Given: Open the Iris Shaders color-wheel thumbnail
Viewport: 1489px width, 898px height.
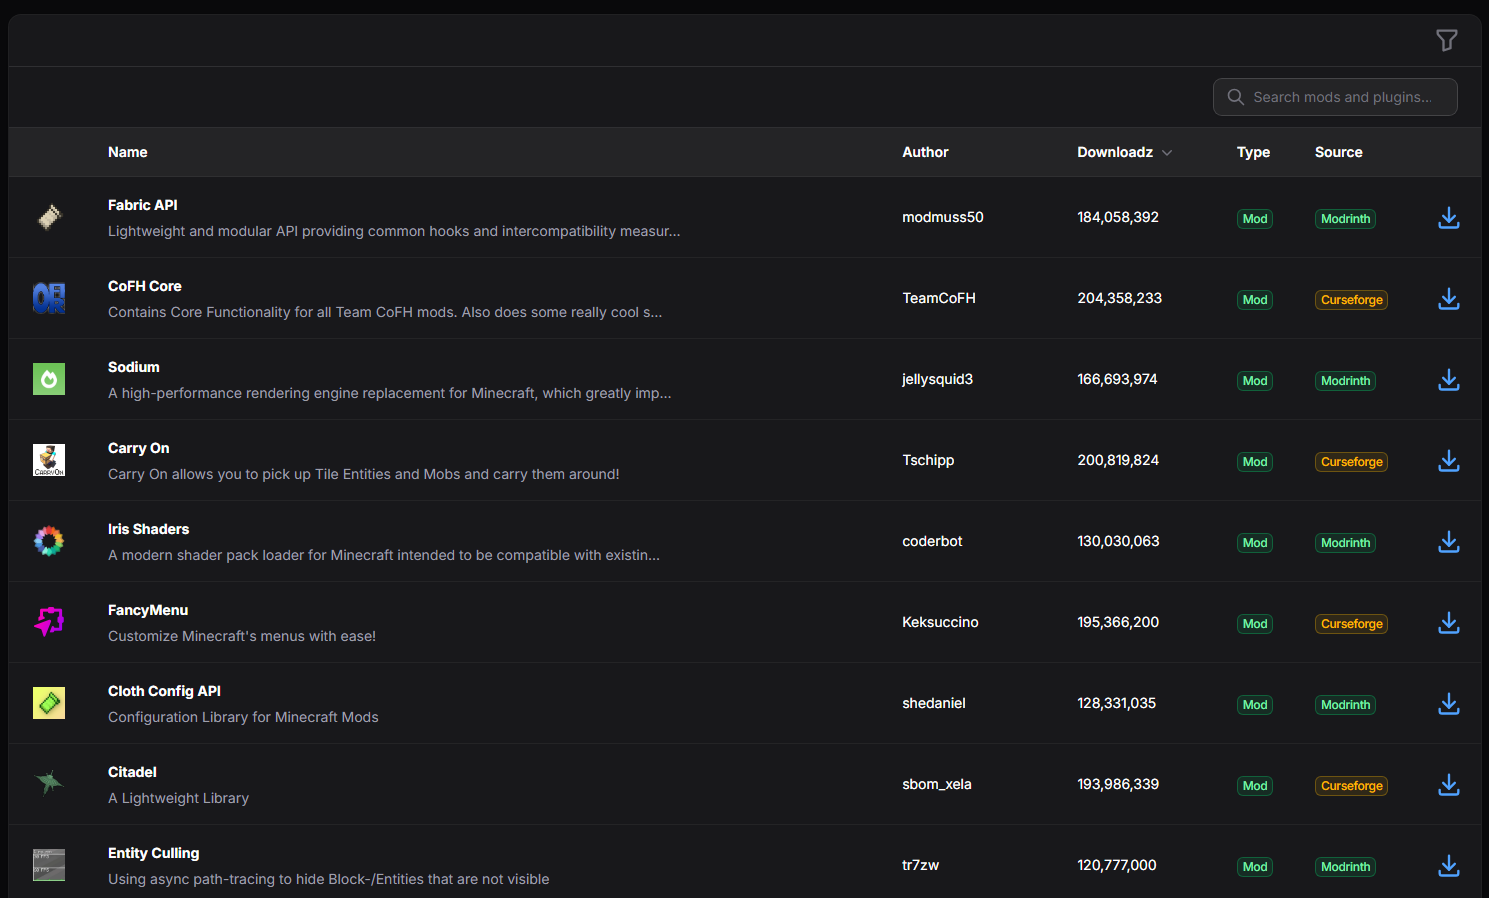Looking at the screenshot, I should click(49, 541).
